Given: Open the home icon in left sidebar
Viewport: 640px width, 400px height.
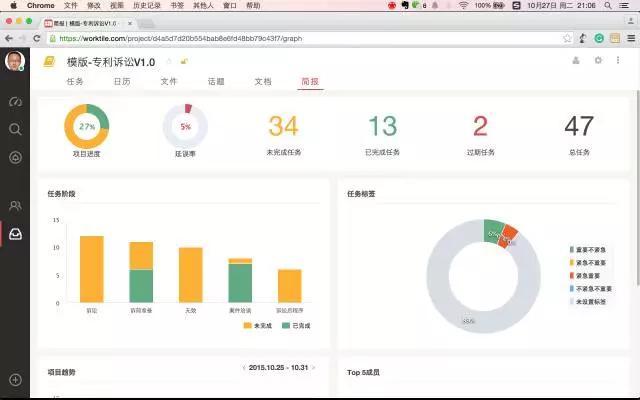Looking at the screenshot, I should pyautogui.click(x=15, y=157).
